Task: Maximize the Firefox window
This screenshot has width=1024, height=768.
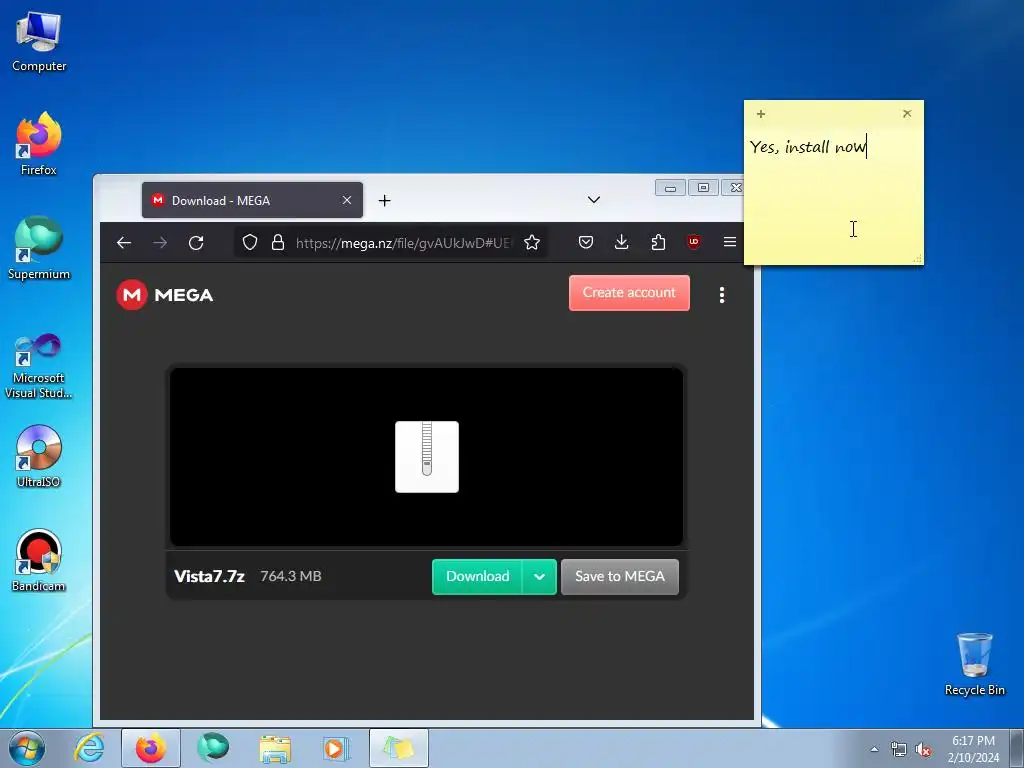Action: click(x=703, y=188)
